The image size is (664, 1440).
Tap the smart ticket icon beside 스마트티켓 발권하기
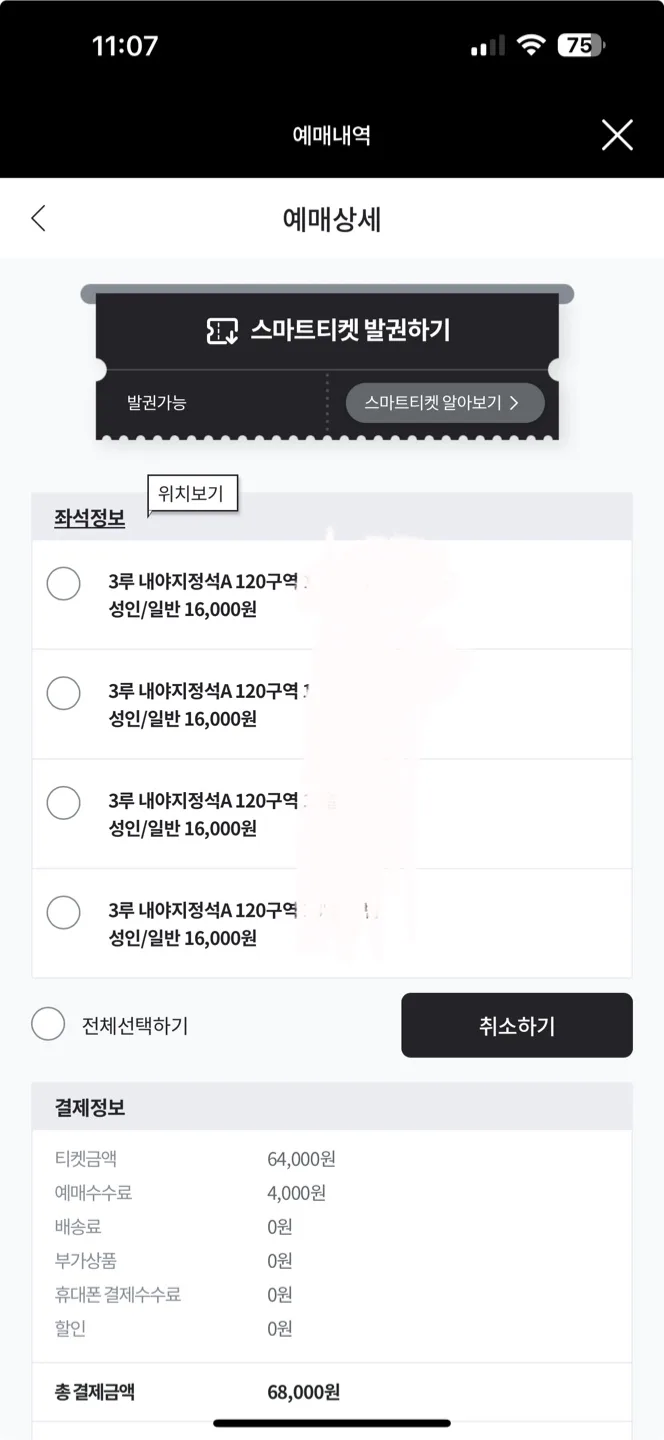(x=222, y=331)
